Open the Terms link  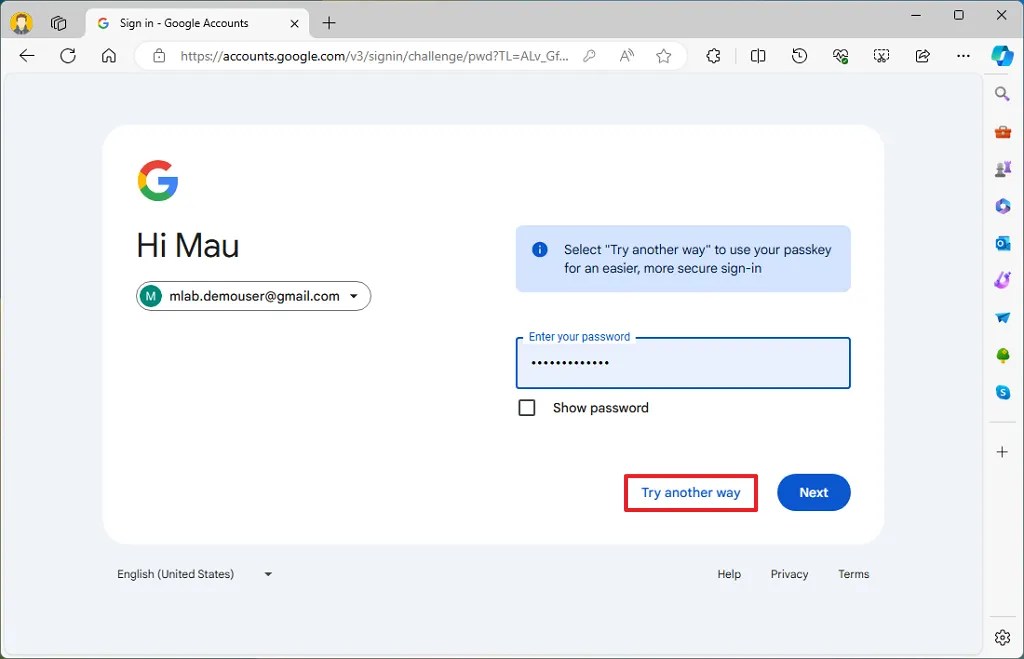(x=854, y=574)
